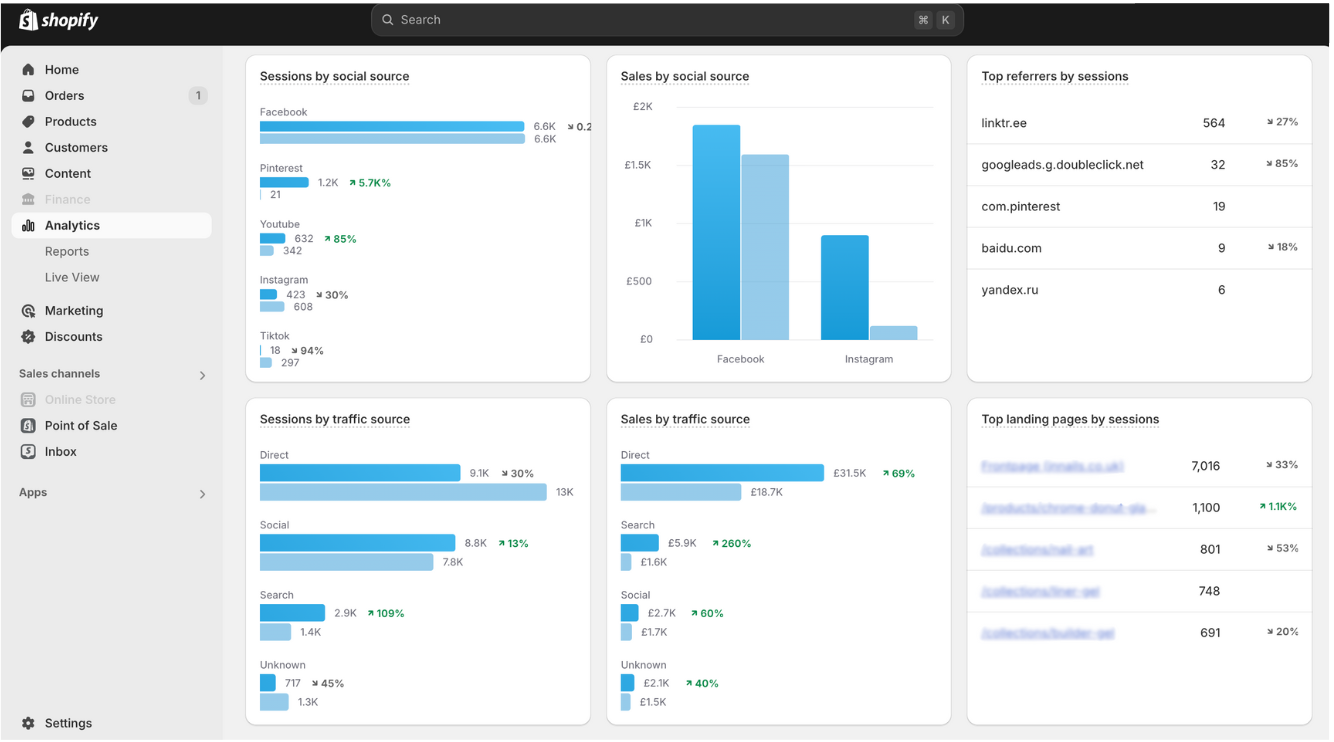The width and height of the screenshot is (1334, 742).
Task: Click the Point of Sale bag icon
Action: (x=28, y=426)
